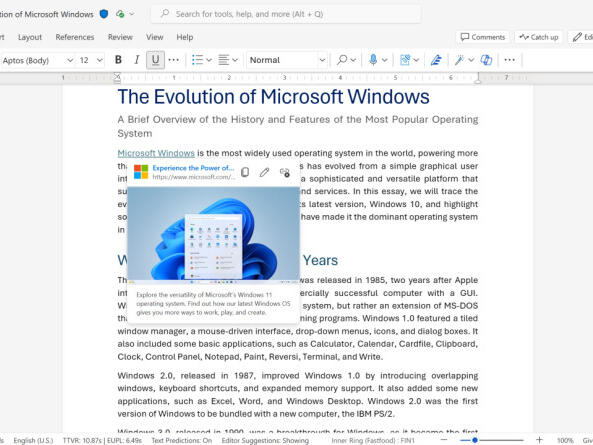This screenshot has height=445, width=593.
Task: Expand the Add-ins dropdown arrow
Action: point(416,60)
